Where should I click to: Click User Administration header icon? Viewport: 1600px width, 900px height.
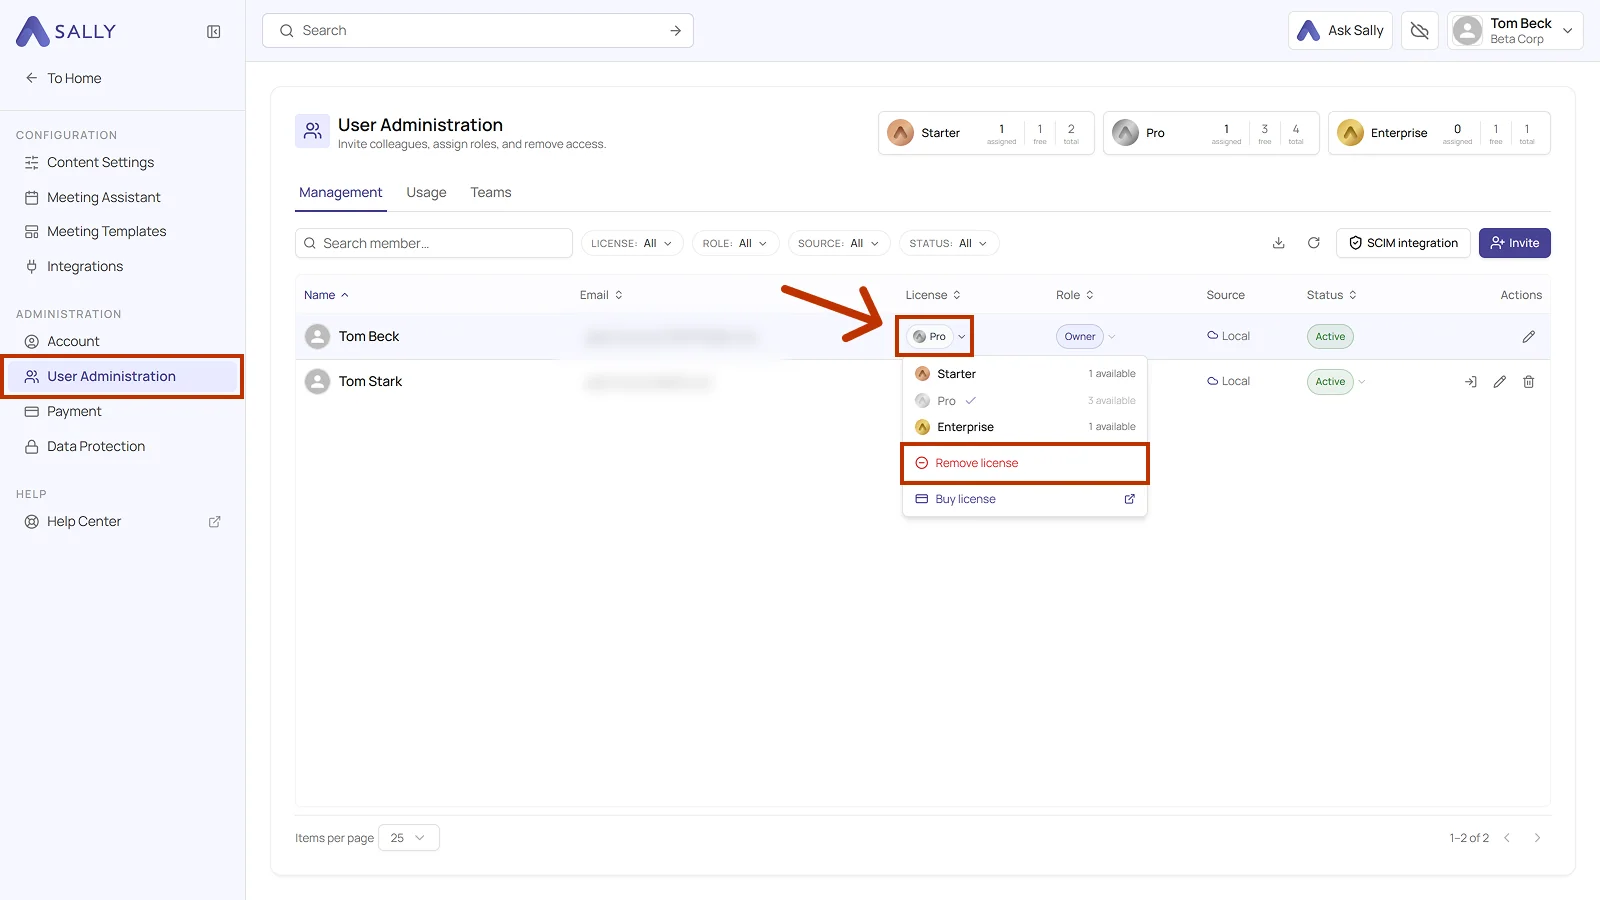(x=313, y=131)
